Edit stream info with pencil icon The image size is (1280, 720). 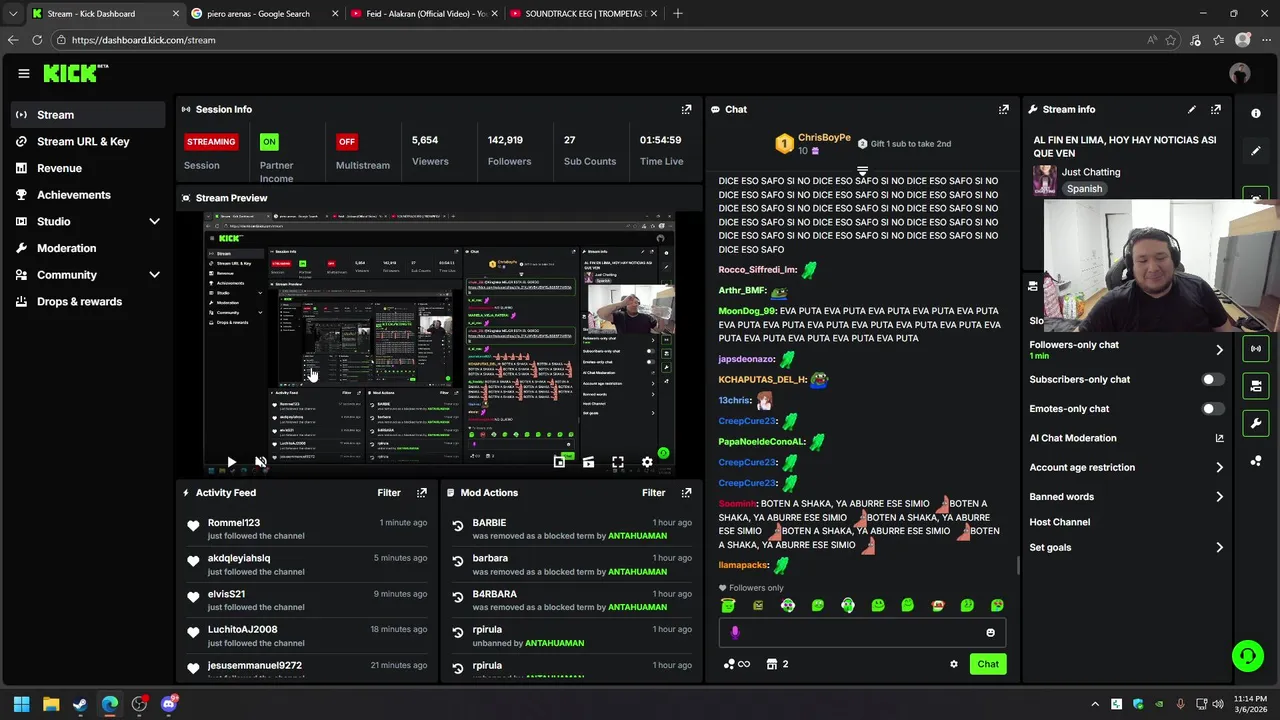[1191, 109]
